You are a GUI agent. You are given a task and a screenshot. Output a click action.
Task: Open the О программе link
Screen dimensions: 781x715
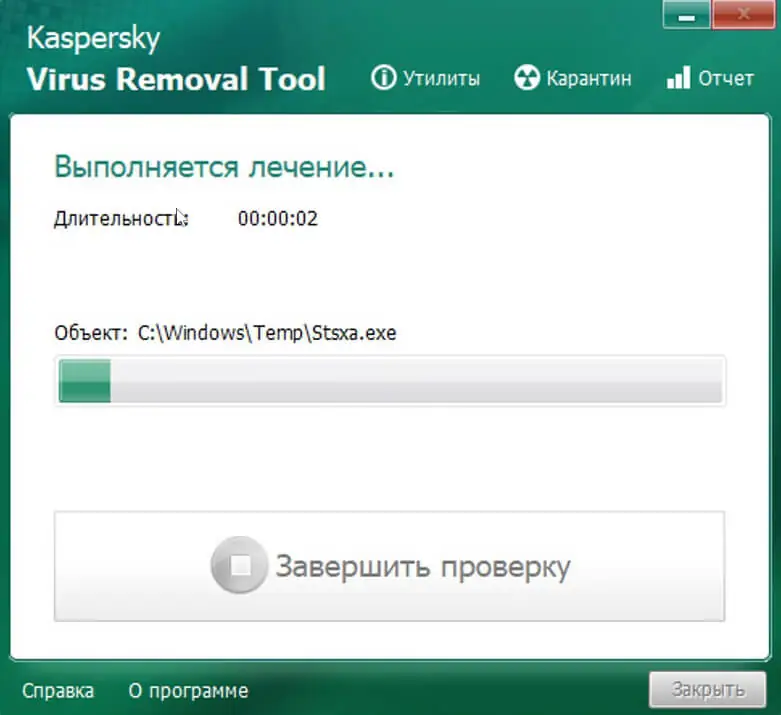coord(188,691)
